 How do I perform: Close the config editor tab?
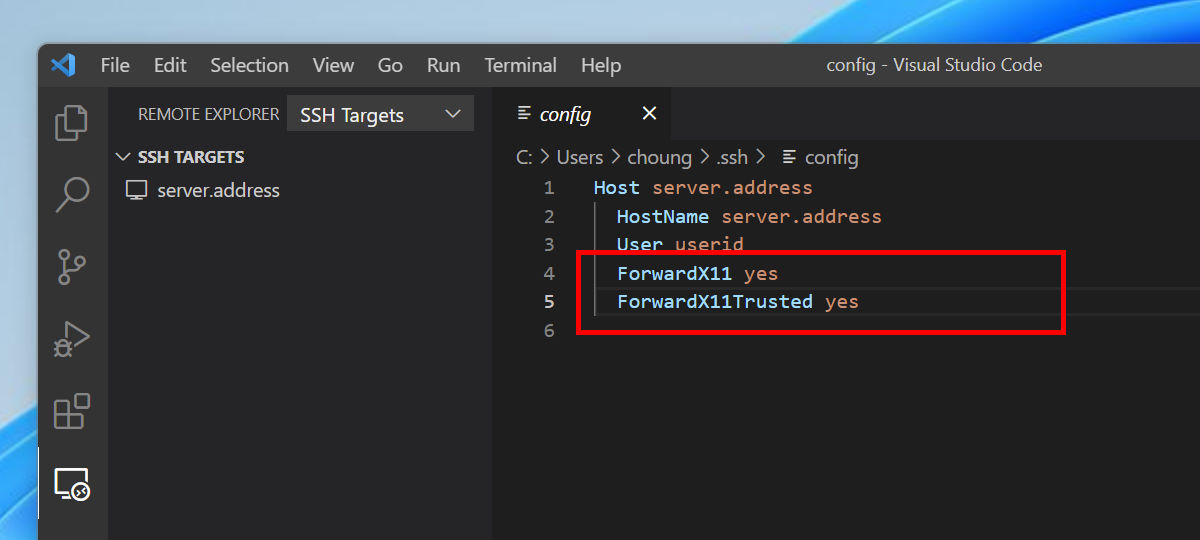pyautogui.click(x=649, y=113)
